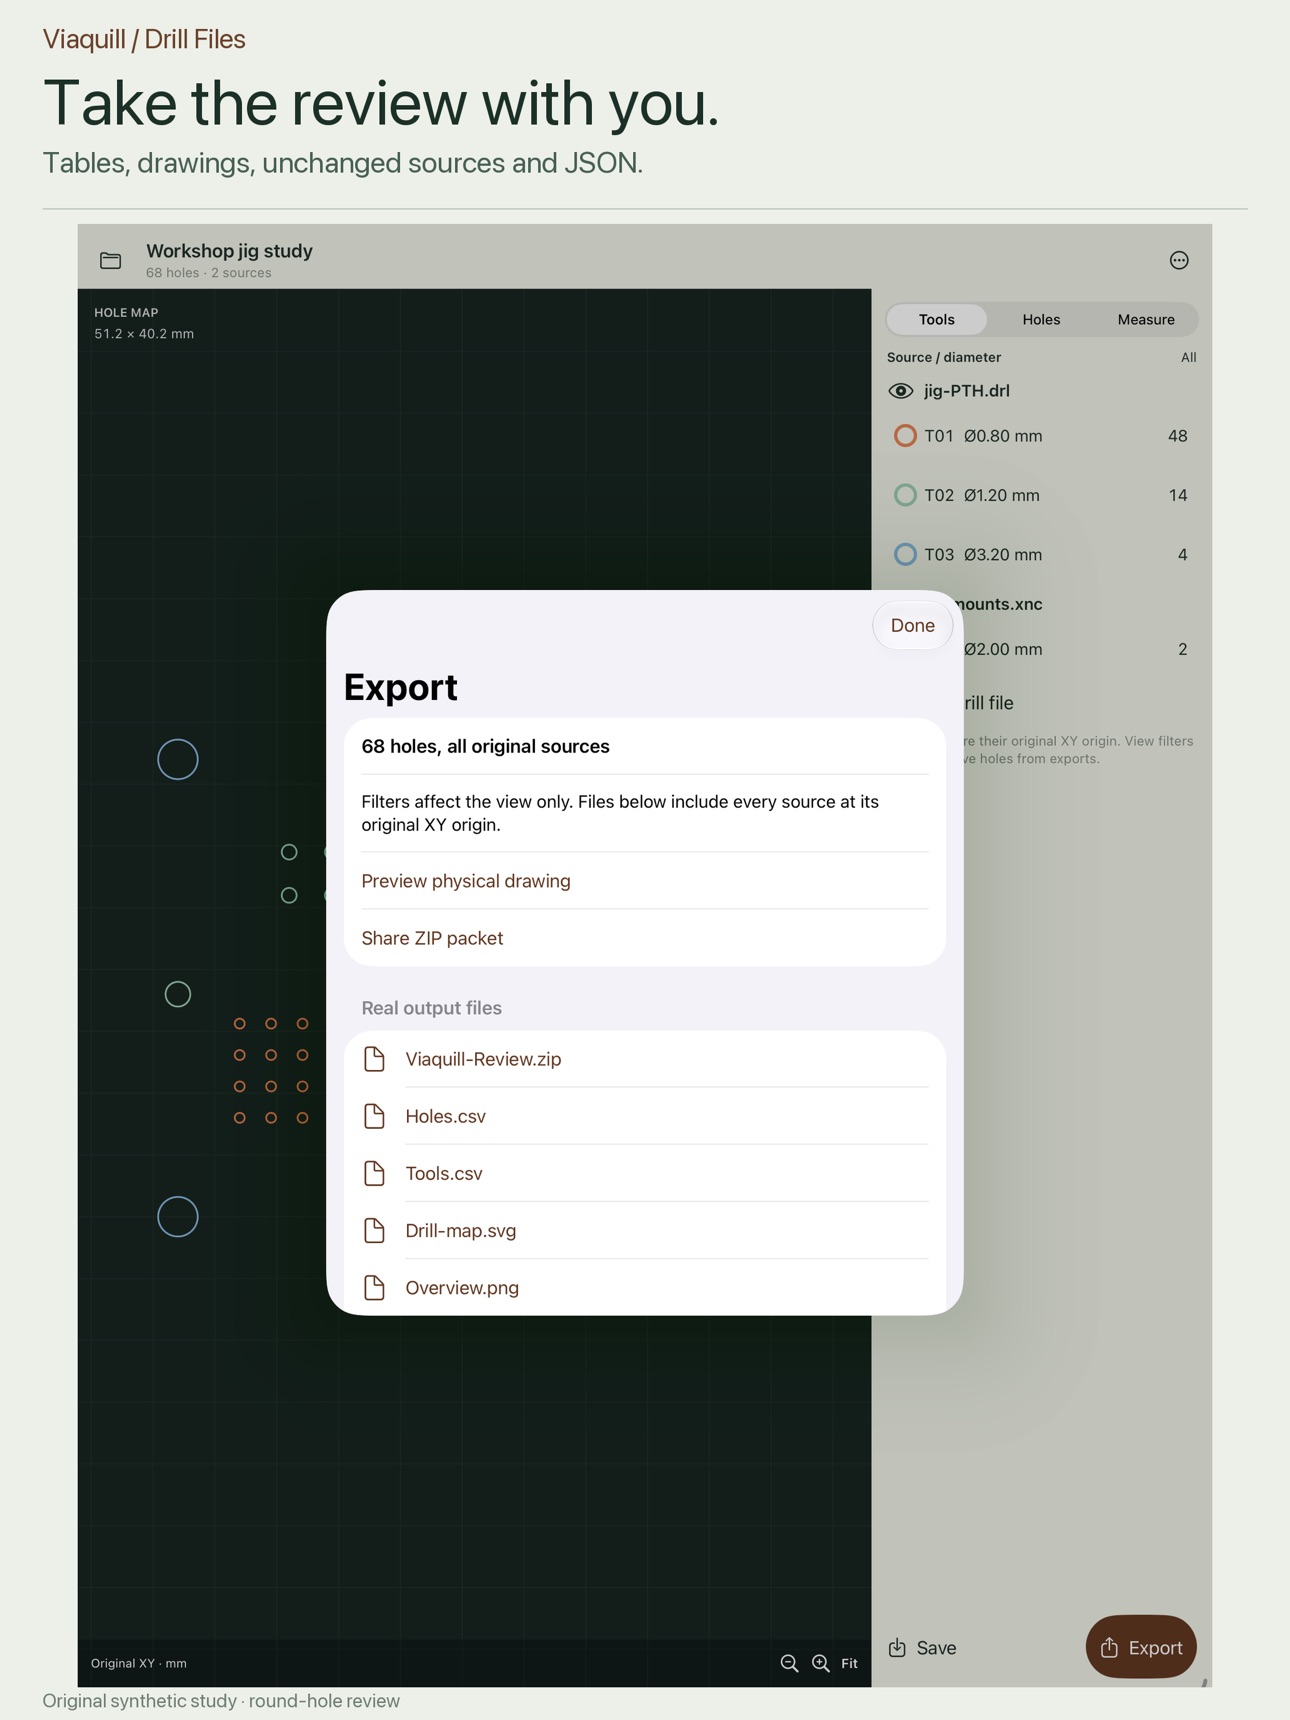Screen dimensions: 1290x1720
Task: Click the Viaquill-Review.zip file icon
Action: point(374,1059)
